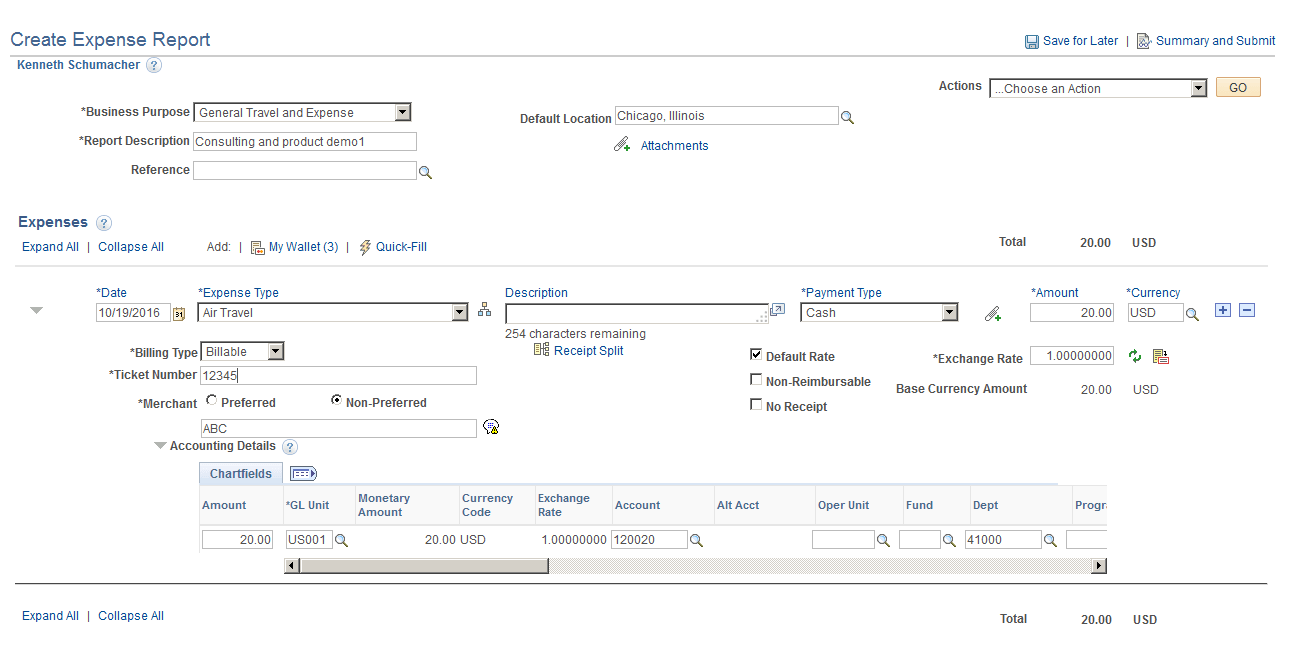
Task: Collapse the Accounting Details section
Action: click(x=160, y=446)
